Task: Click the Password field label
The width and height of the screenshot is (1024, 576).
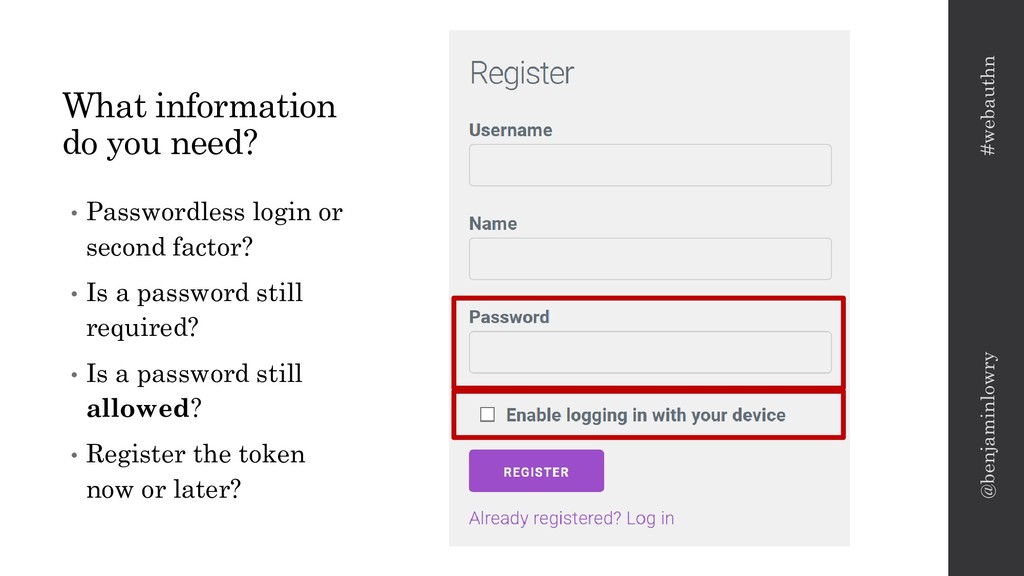Action: click(509, 317)
